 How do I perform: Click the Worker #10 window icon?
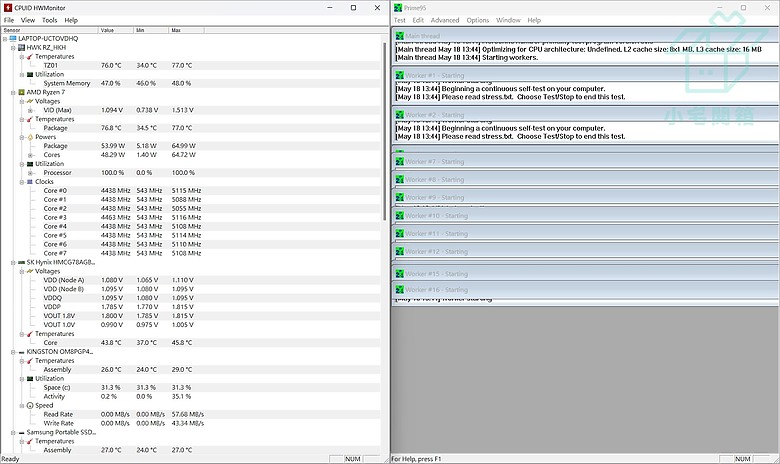(399, 216)
